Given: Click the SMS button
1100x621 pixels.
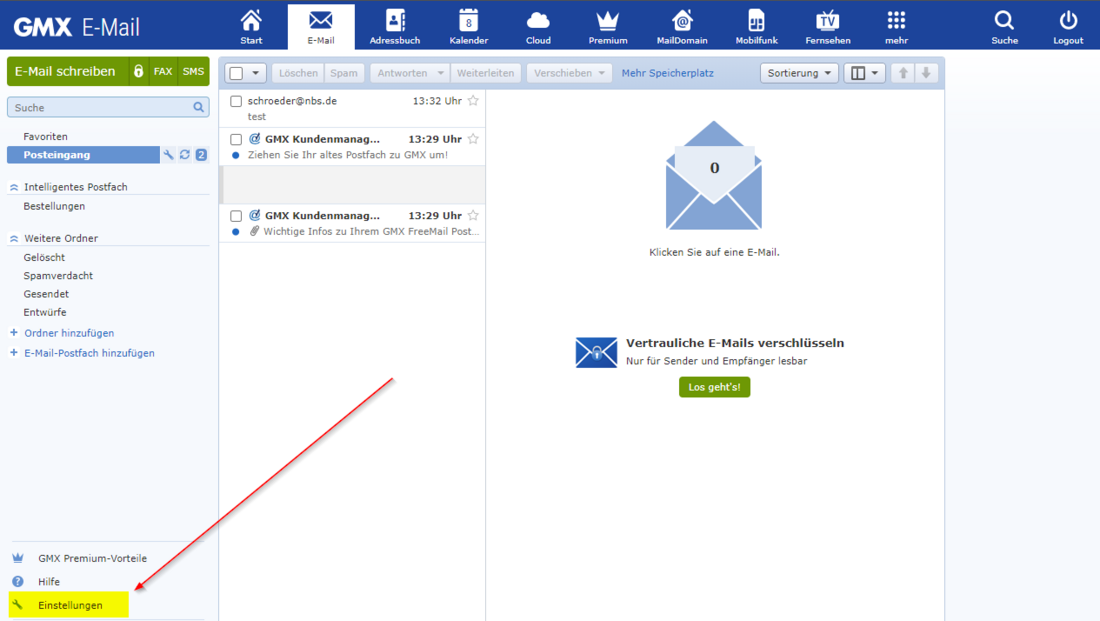Looking at the screenshot, I should point(194,72).
